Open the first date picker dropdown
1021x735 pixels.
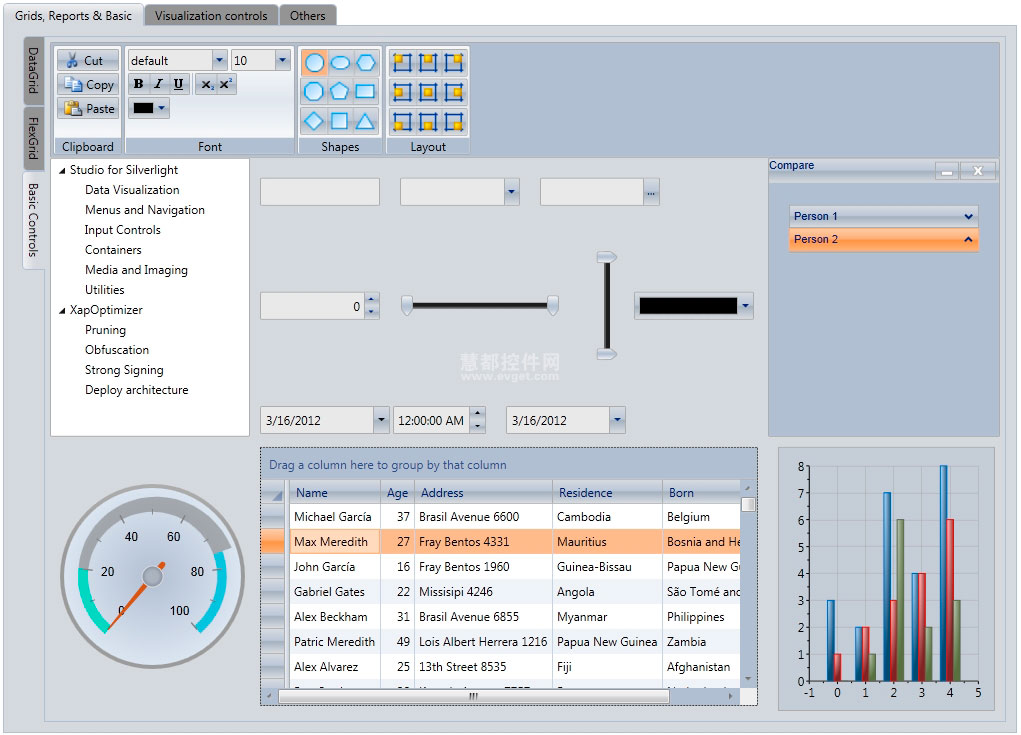point(382,420)
